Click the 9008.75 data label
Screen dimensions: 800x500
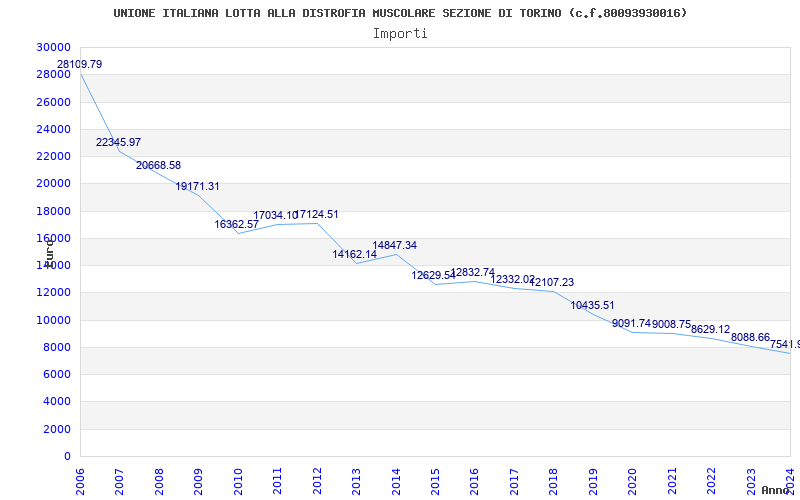pyautogui.click(x=671, y=324)
